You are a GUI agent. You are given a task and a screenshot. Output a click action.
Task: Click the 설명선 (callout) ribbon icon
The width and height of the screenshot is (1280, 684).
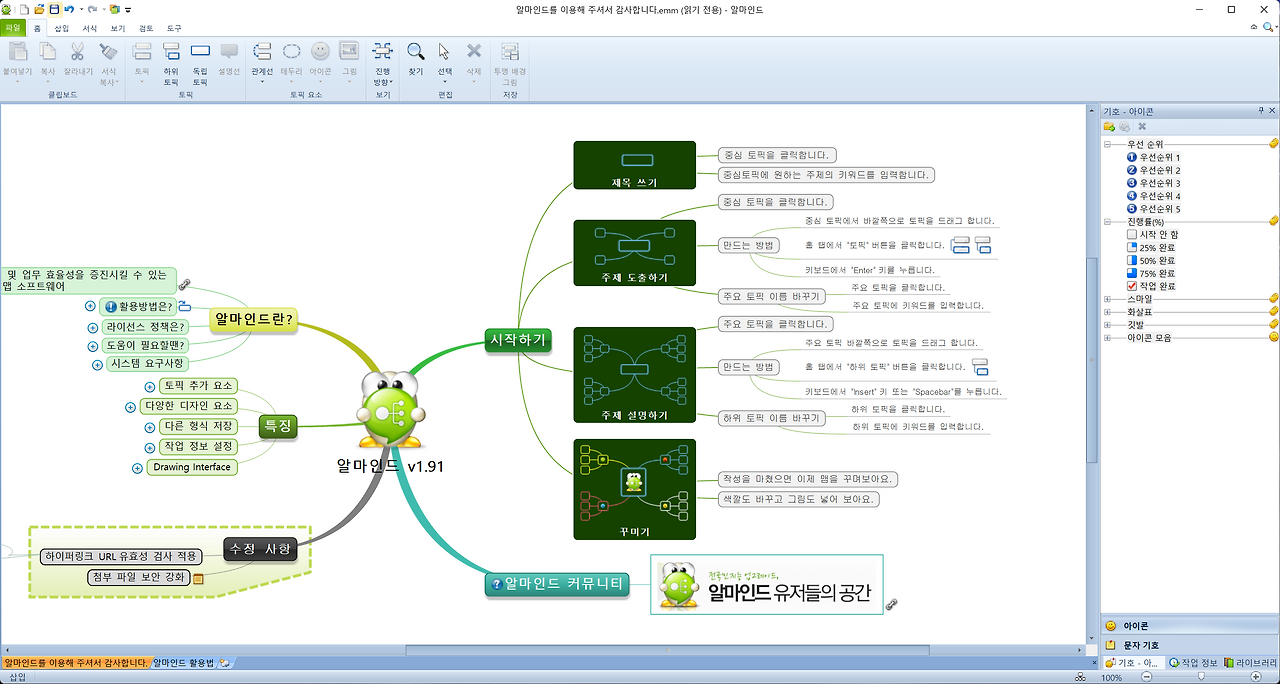[x=229, y=51]
